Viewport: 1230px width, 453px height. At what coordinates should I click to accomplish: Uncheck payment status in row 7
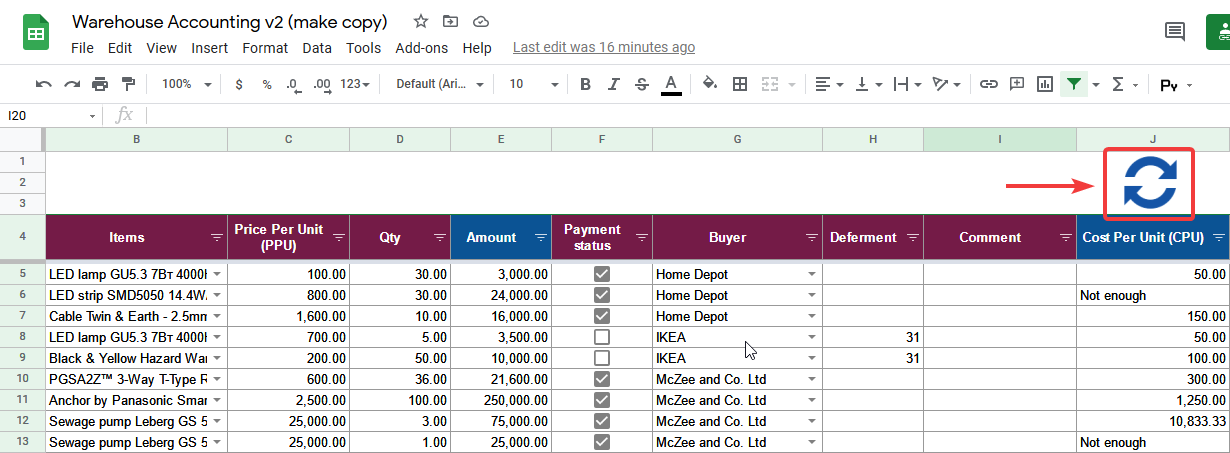602,316
